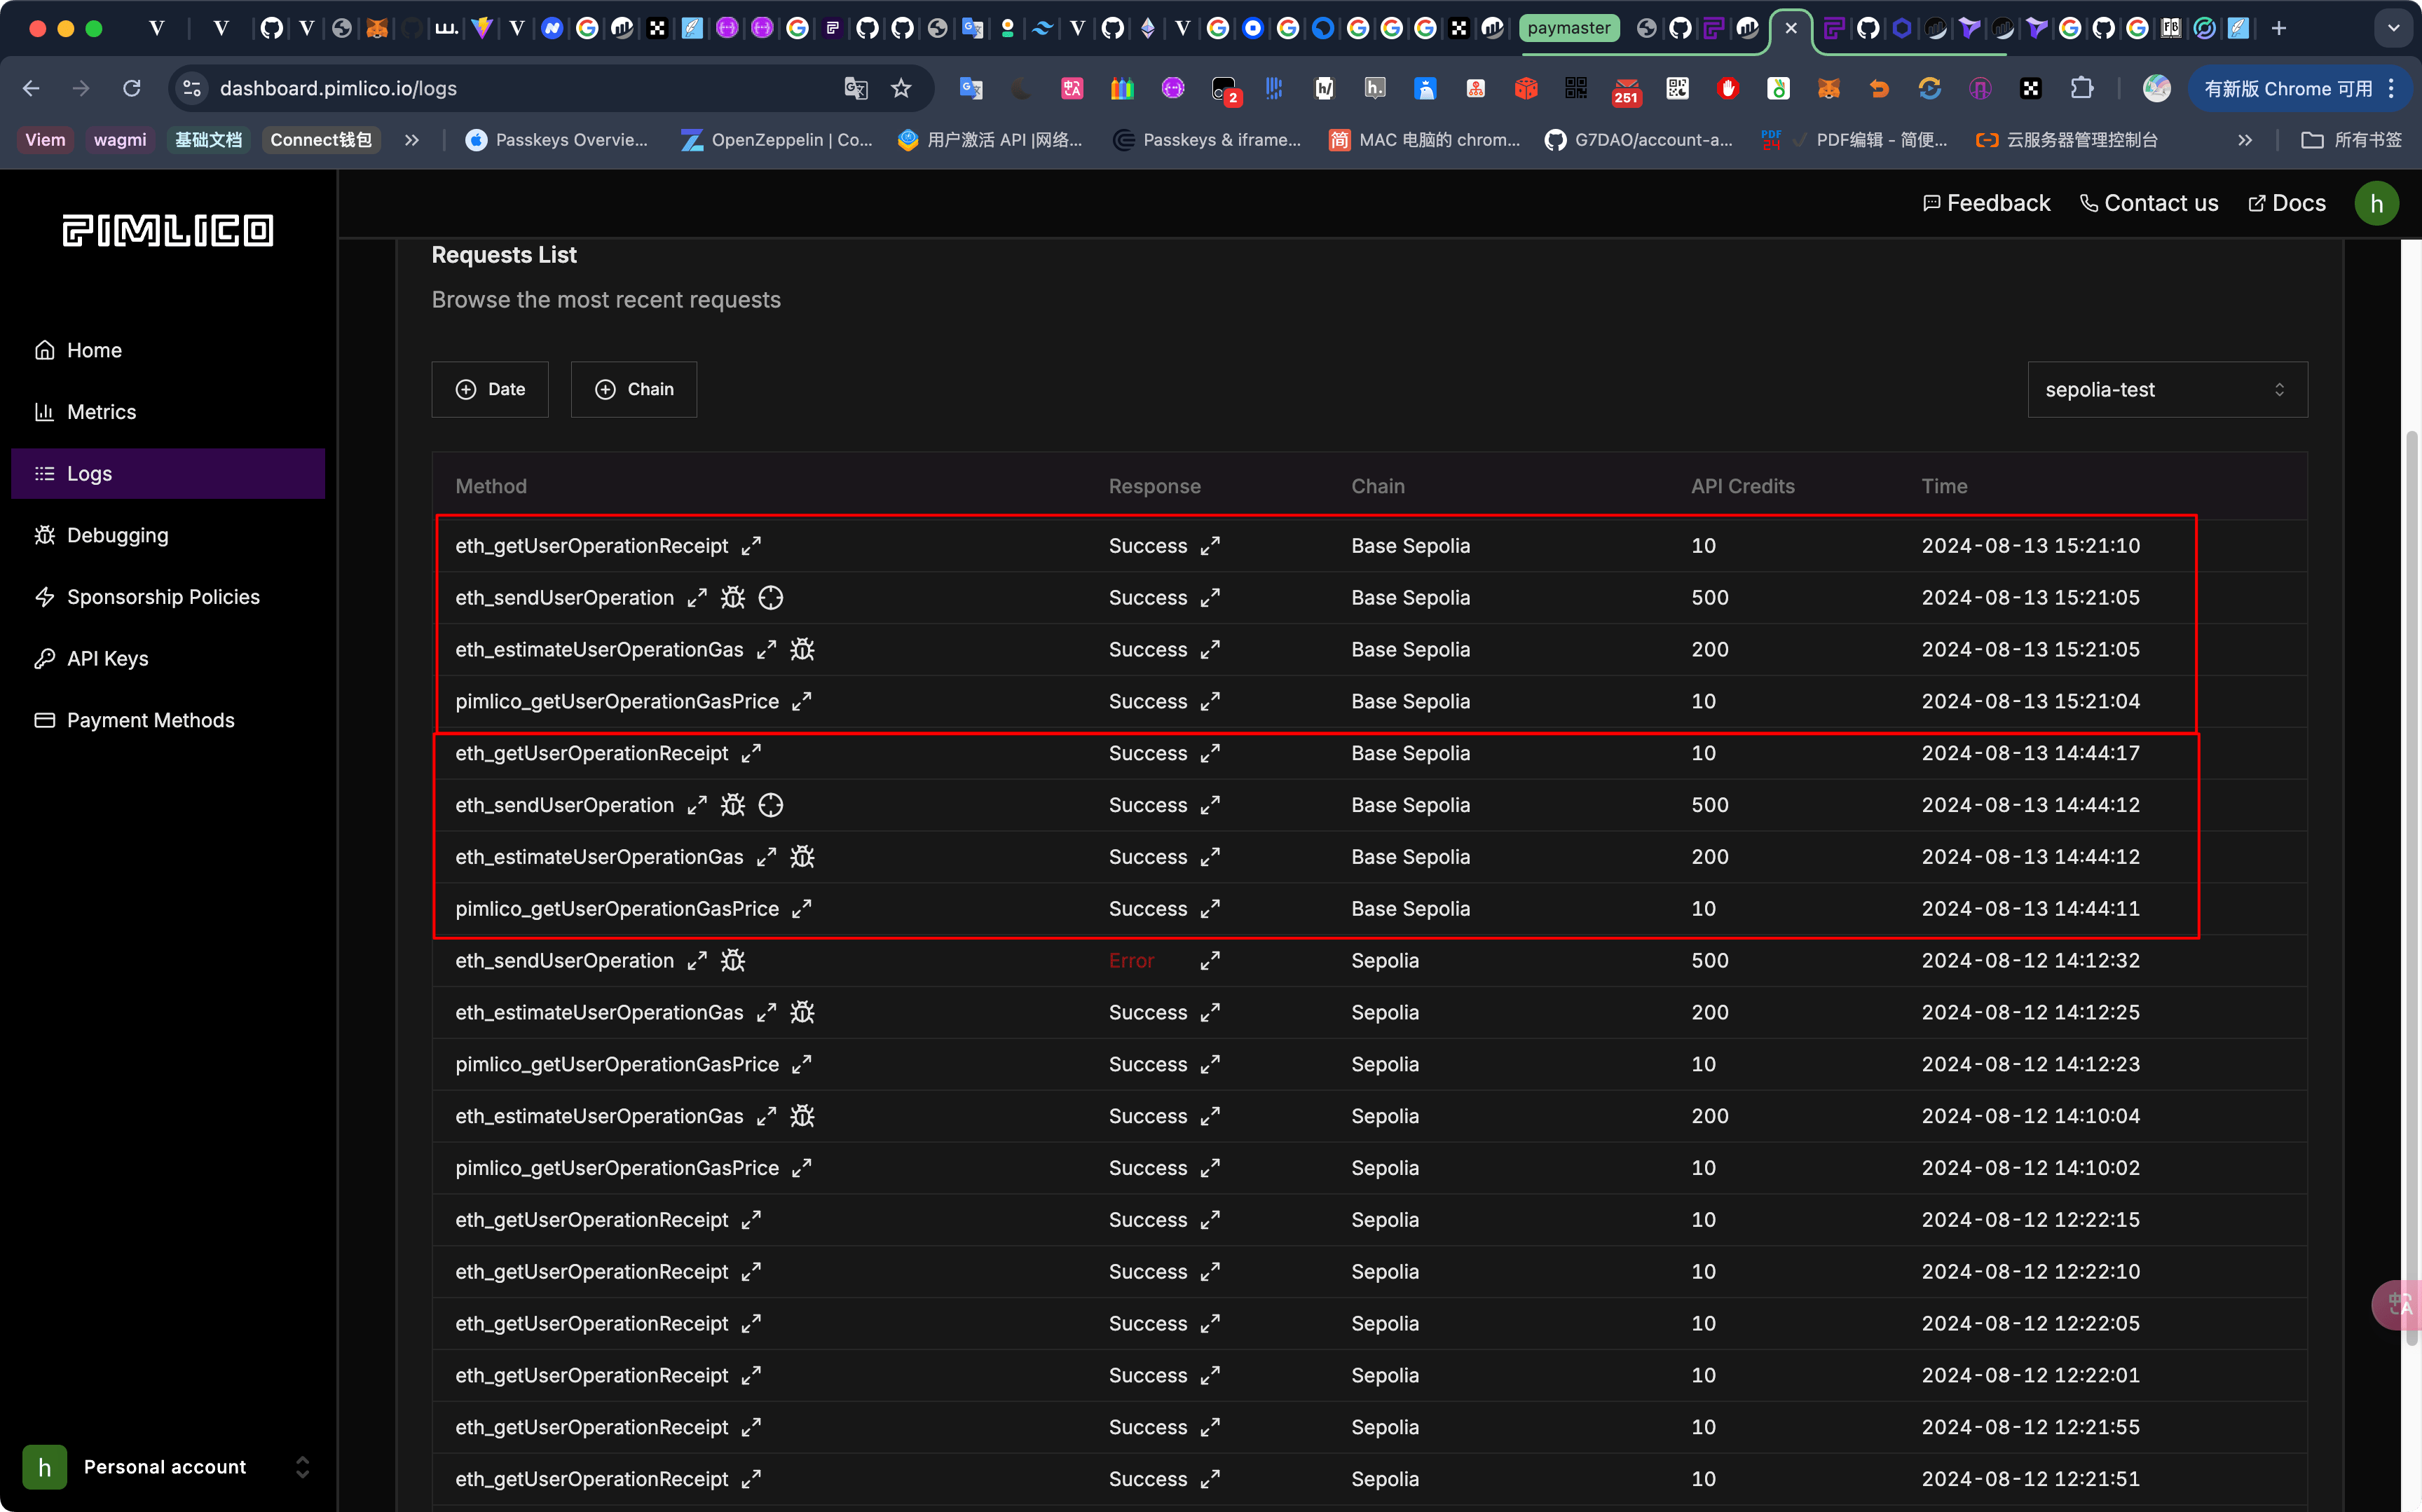
Task: Expand eth_sendUserOperation request at 14:44:12
Action: pos(697,805)
